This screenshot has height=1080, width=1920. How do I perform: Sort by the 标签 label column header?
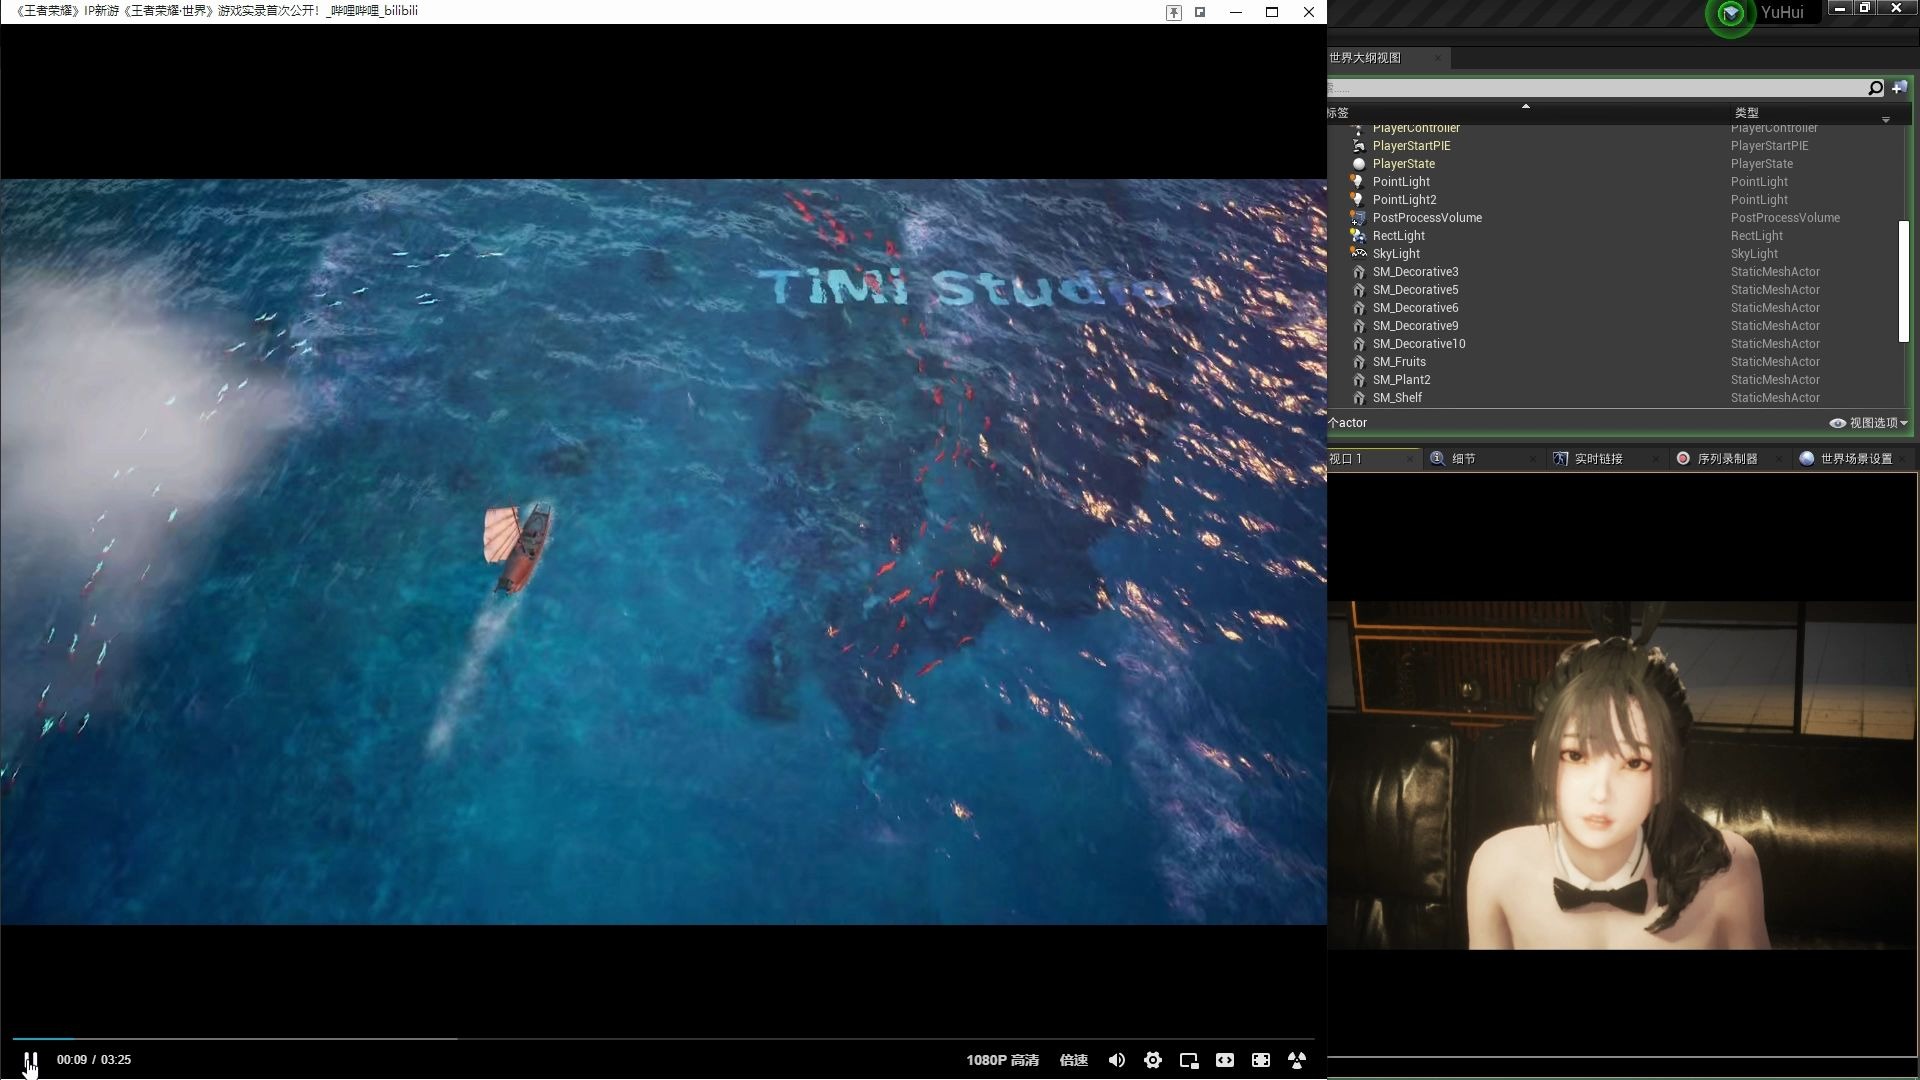[1338, 113]
